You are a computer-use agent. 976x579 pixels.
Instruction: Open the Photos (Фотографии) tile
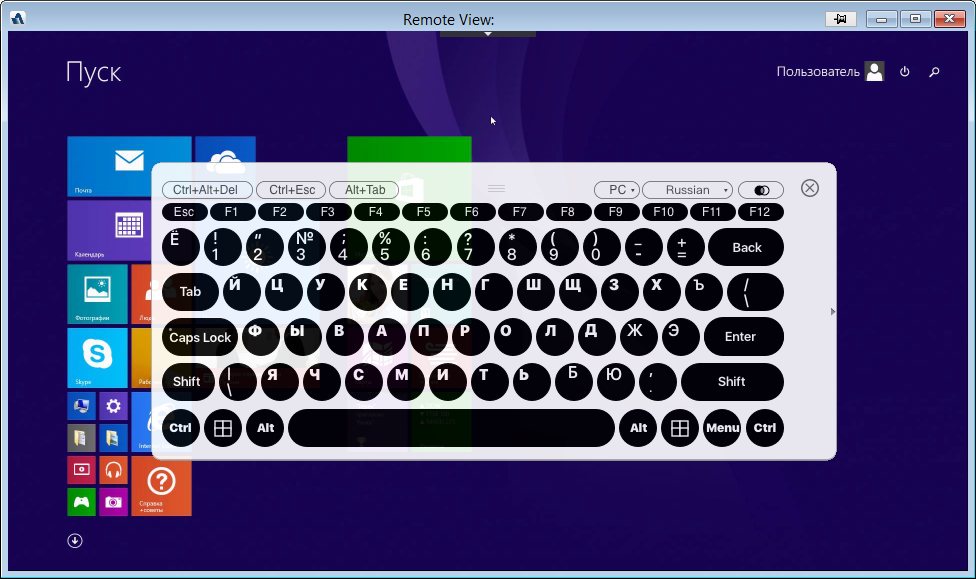97,294
